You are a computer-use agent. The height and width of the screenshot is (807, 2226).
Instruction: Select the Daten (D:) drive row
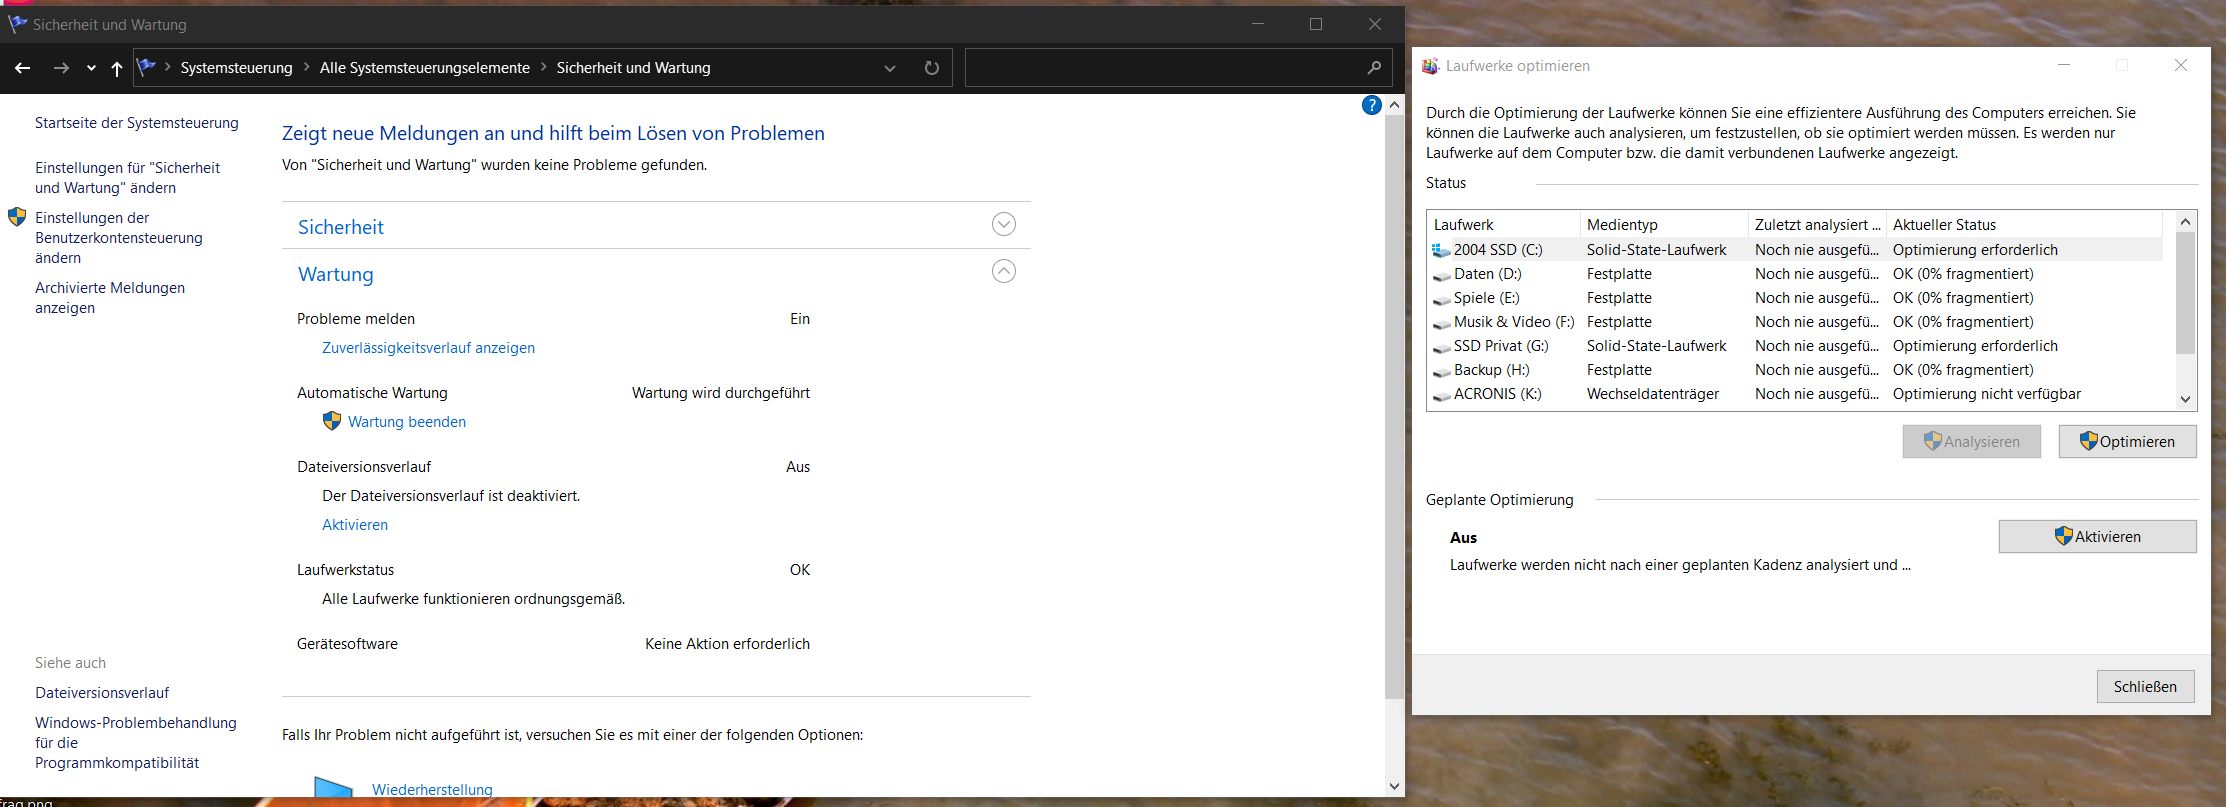tap(1795, 274)
